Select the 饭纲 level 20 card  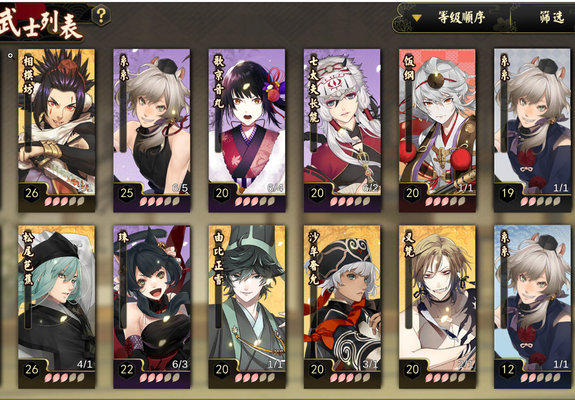[x=437, y=130]
